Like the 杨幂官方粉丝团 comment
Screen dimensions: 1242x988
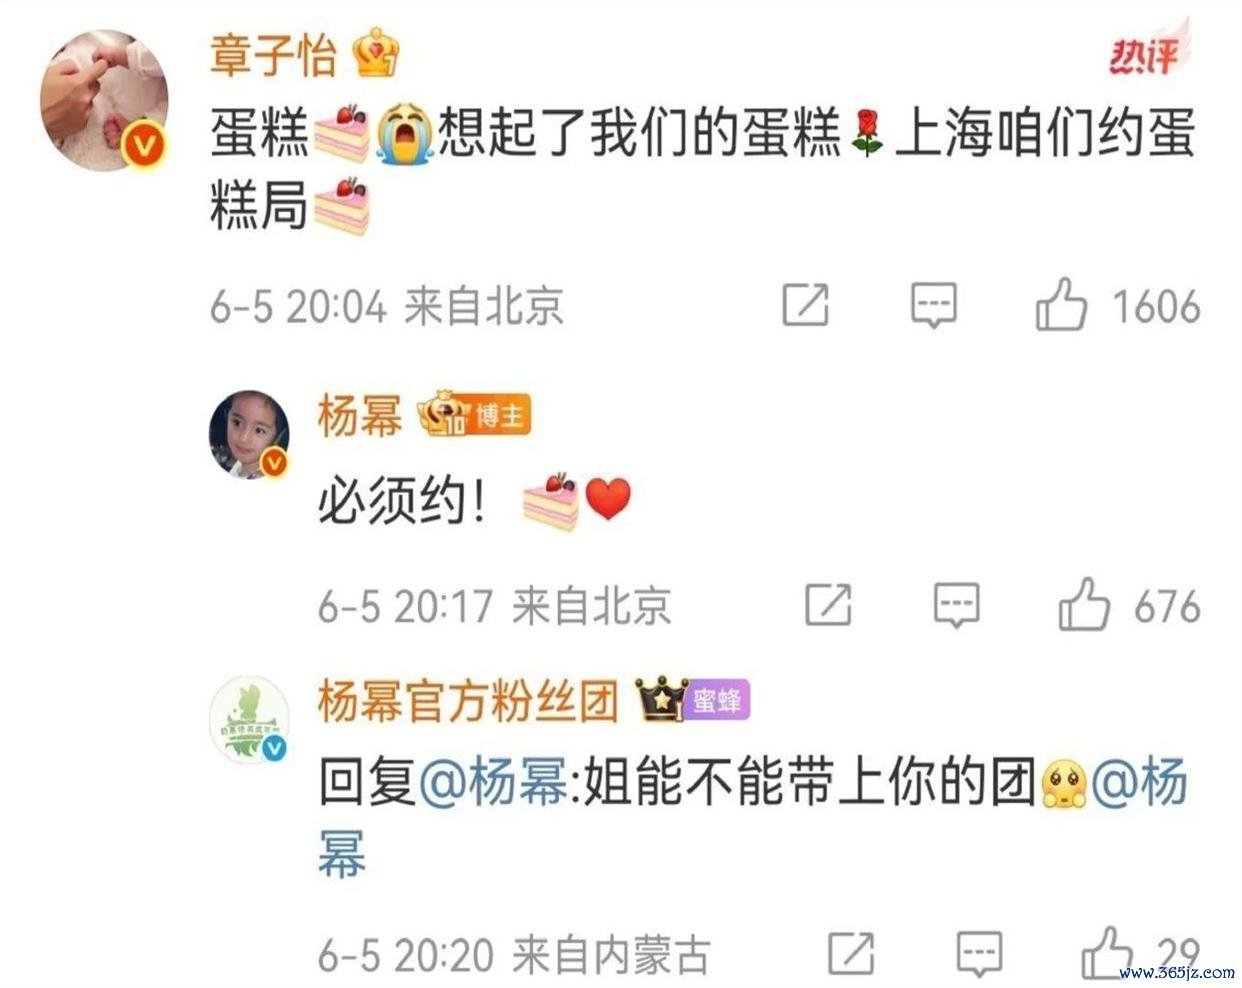1108,953
